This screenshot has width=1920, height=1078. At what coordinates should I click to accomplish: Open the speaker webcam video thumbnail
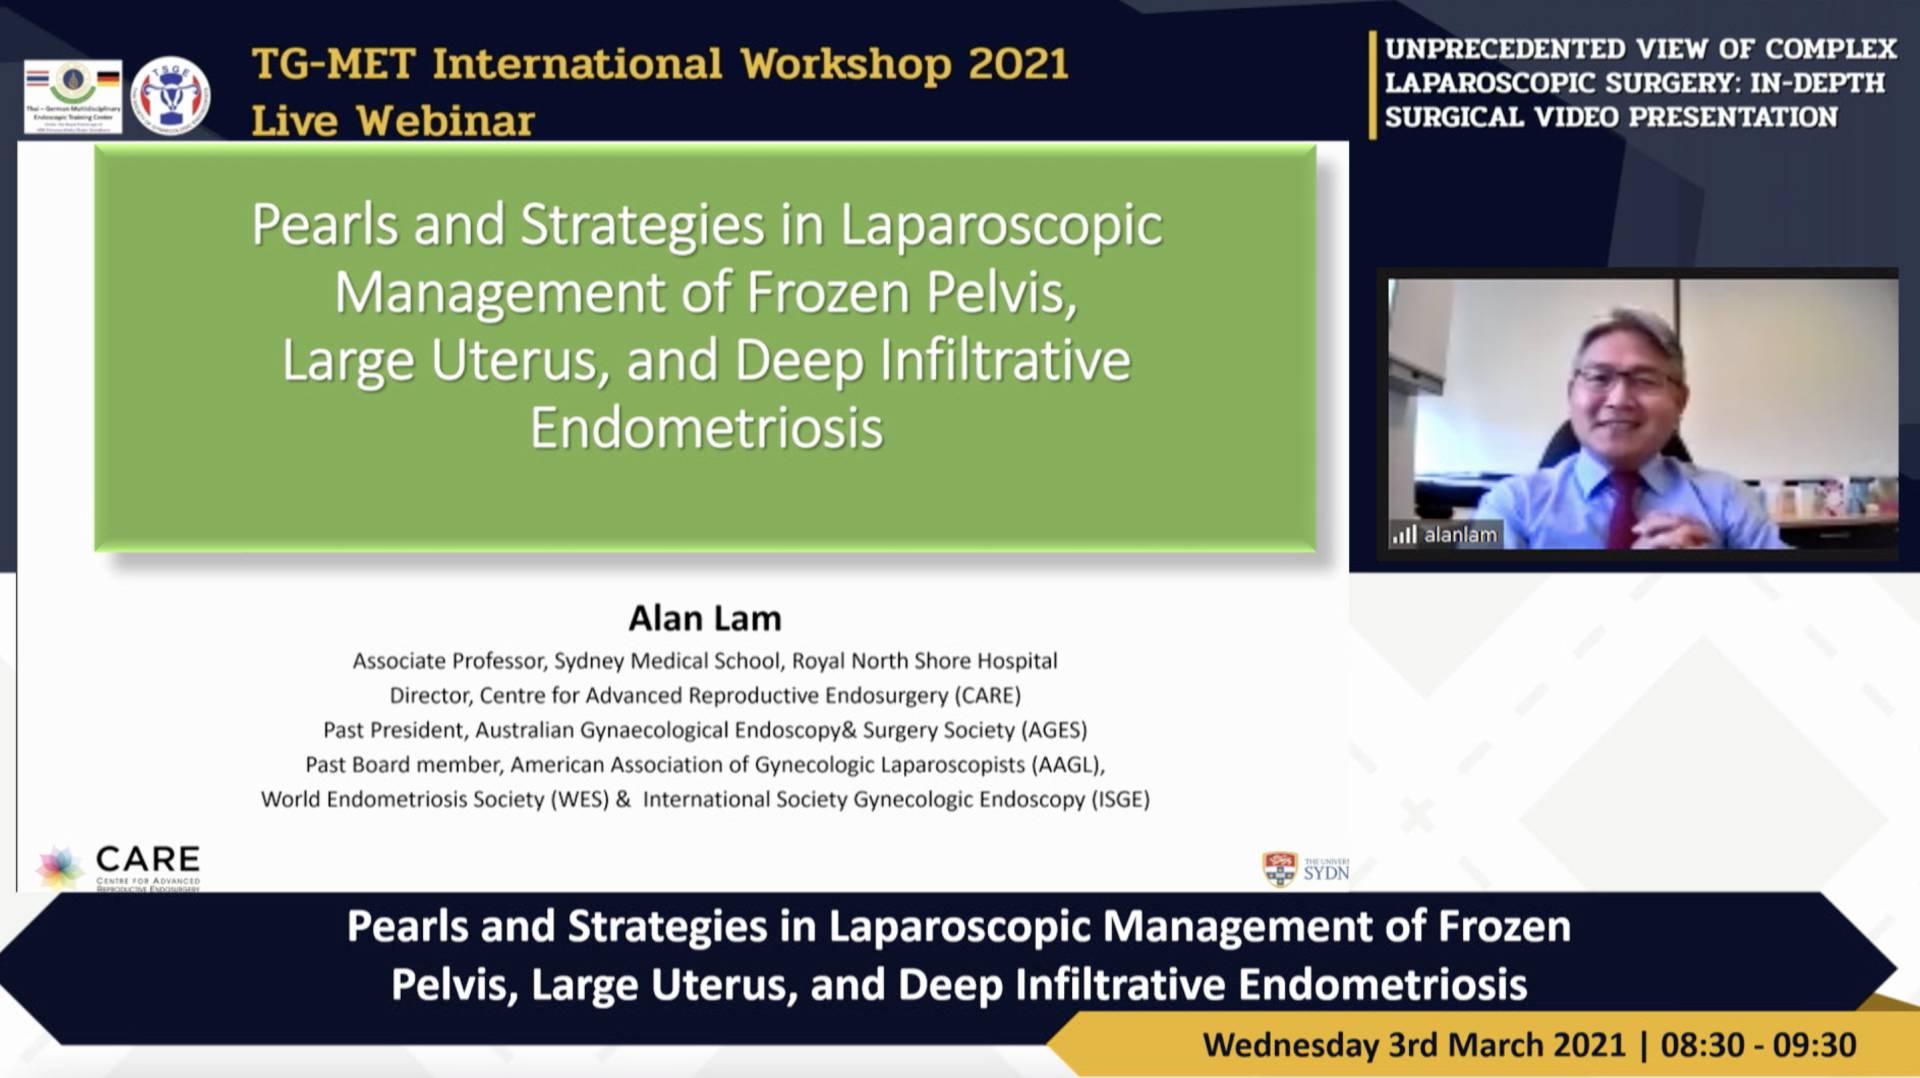click(x=1642, y=413)
